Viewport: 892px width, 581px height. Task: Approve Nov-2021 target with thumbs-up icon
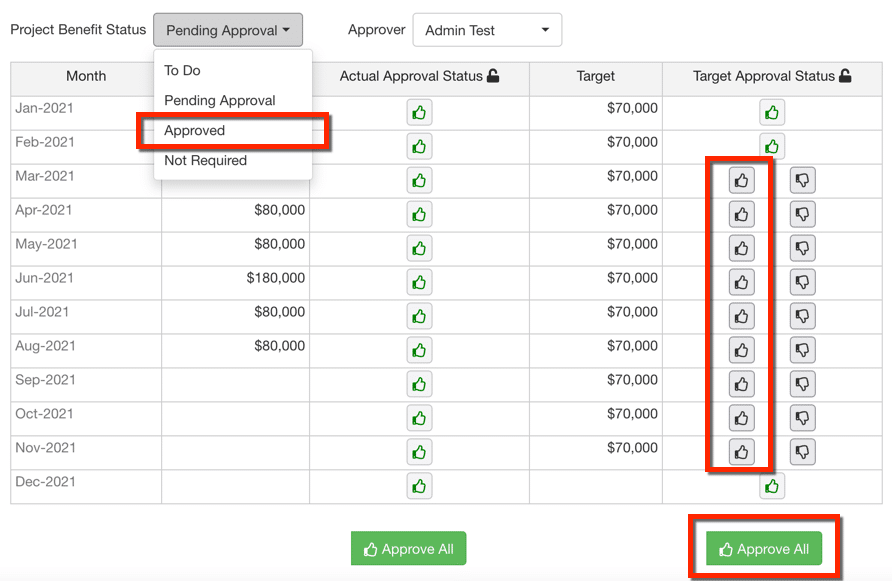pos(741,452)
